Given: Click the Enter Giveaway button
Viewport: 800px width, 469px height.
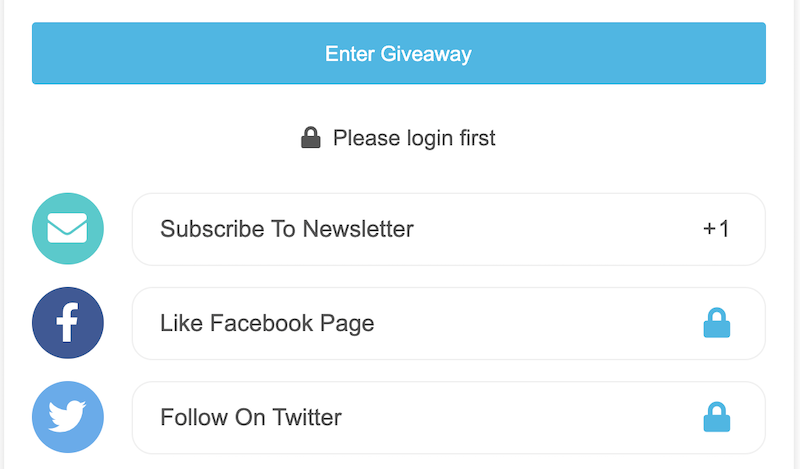Looking at the screenshot, I should pyautogui.click(x=398, y=53).
